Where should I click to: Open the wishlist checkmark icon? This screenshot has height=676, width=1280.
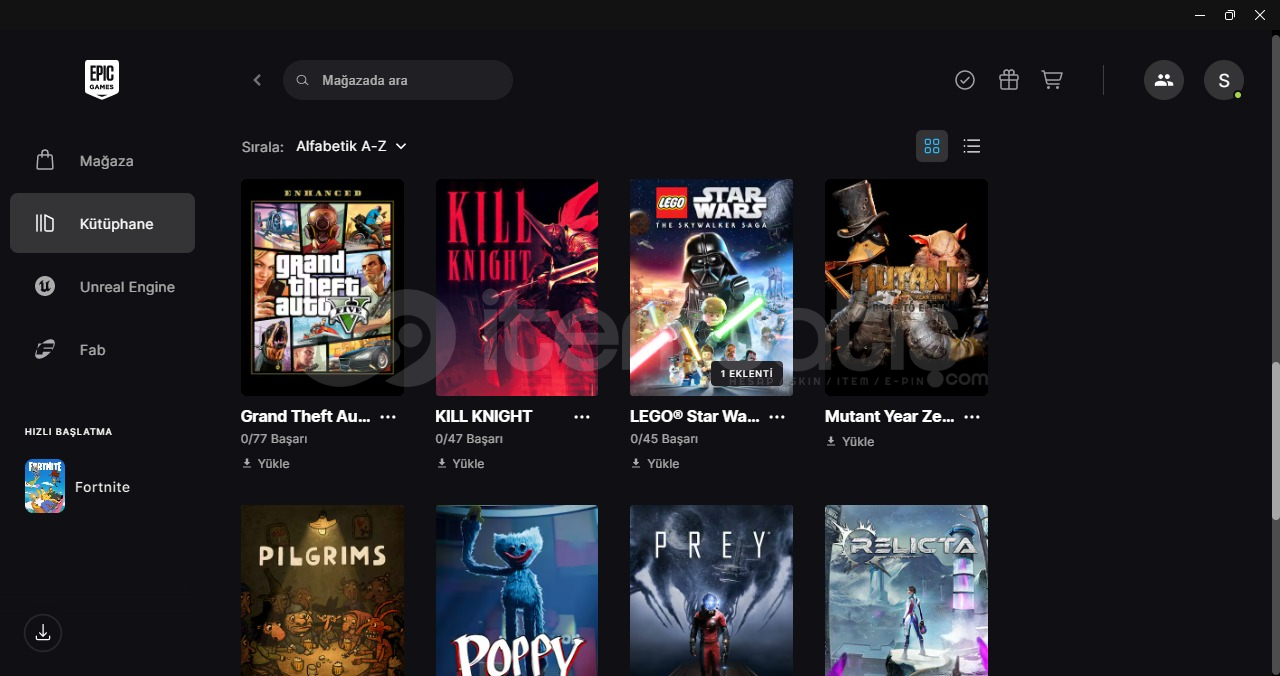[x=965, y=80]
